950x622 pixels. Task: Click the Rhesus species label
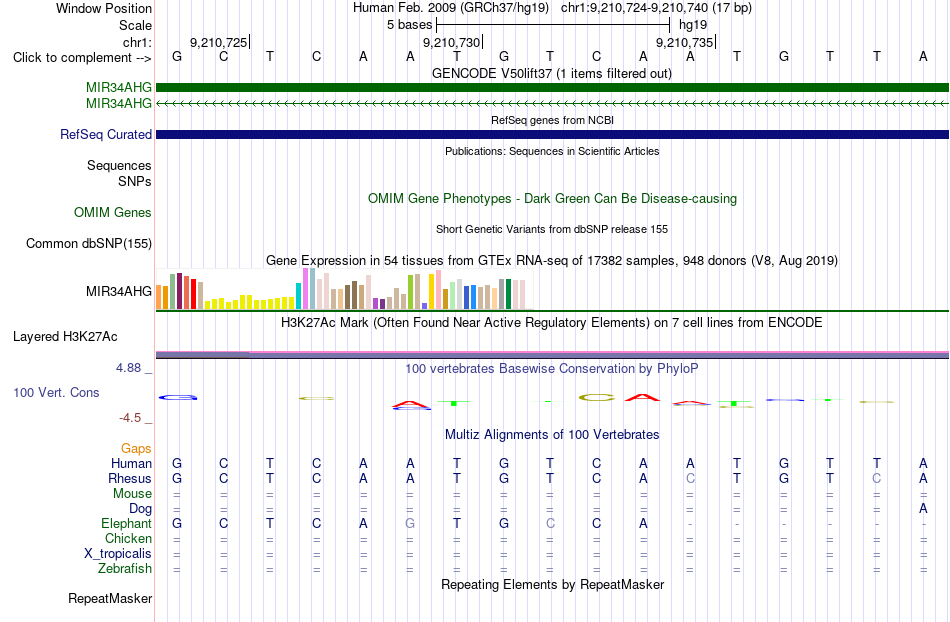[x=130, y=478]
